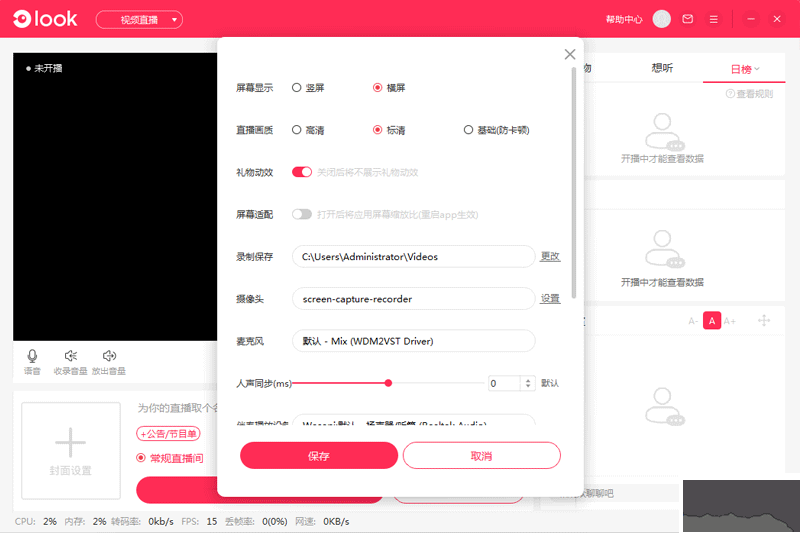Choose 高清 stream quality
Image resolution: width=800 pixels, height=533 pixels.
308,130
